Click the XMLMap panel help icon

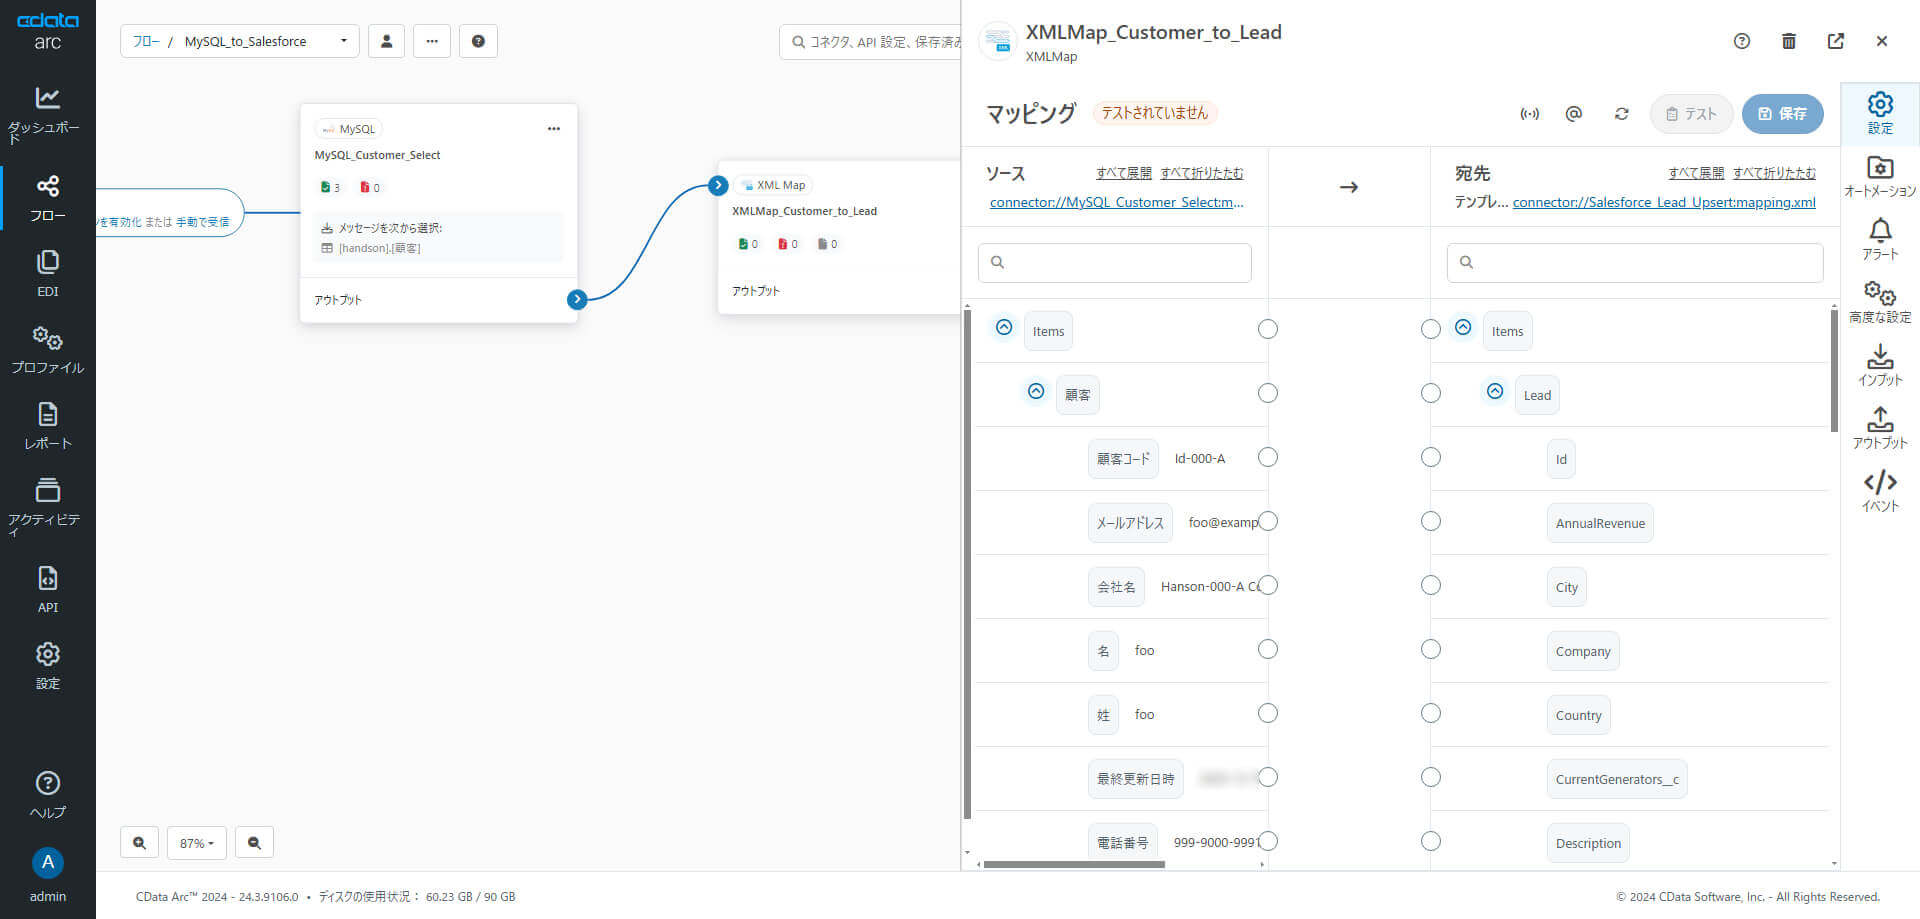[x=1742, y=41]
